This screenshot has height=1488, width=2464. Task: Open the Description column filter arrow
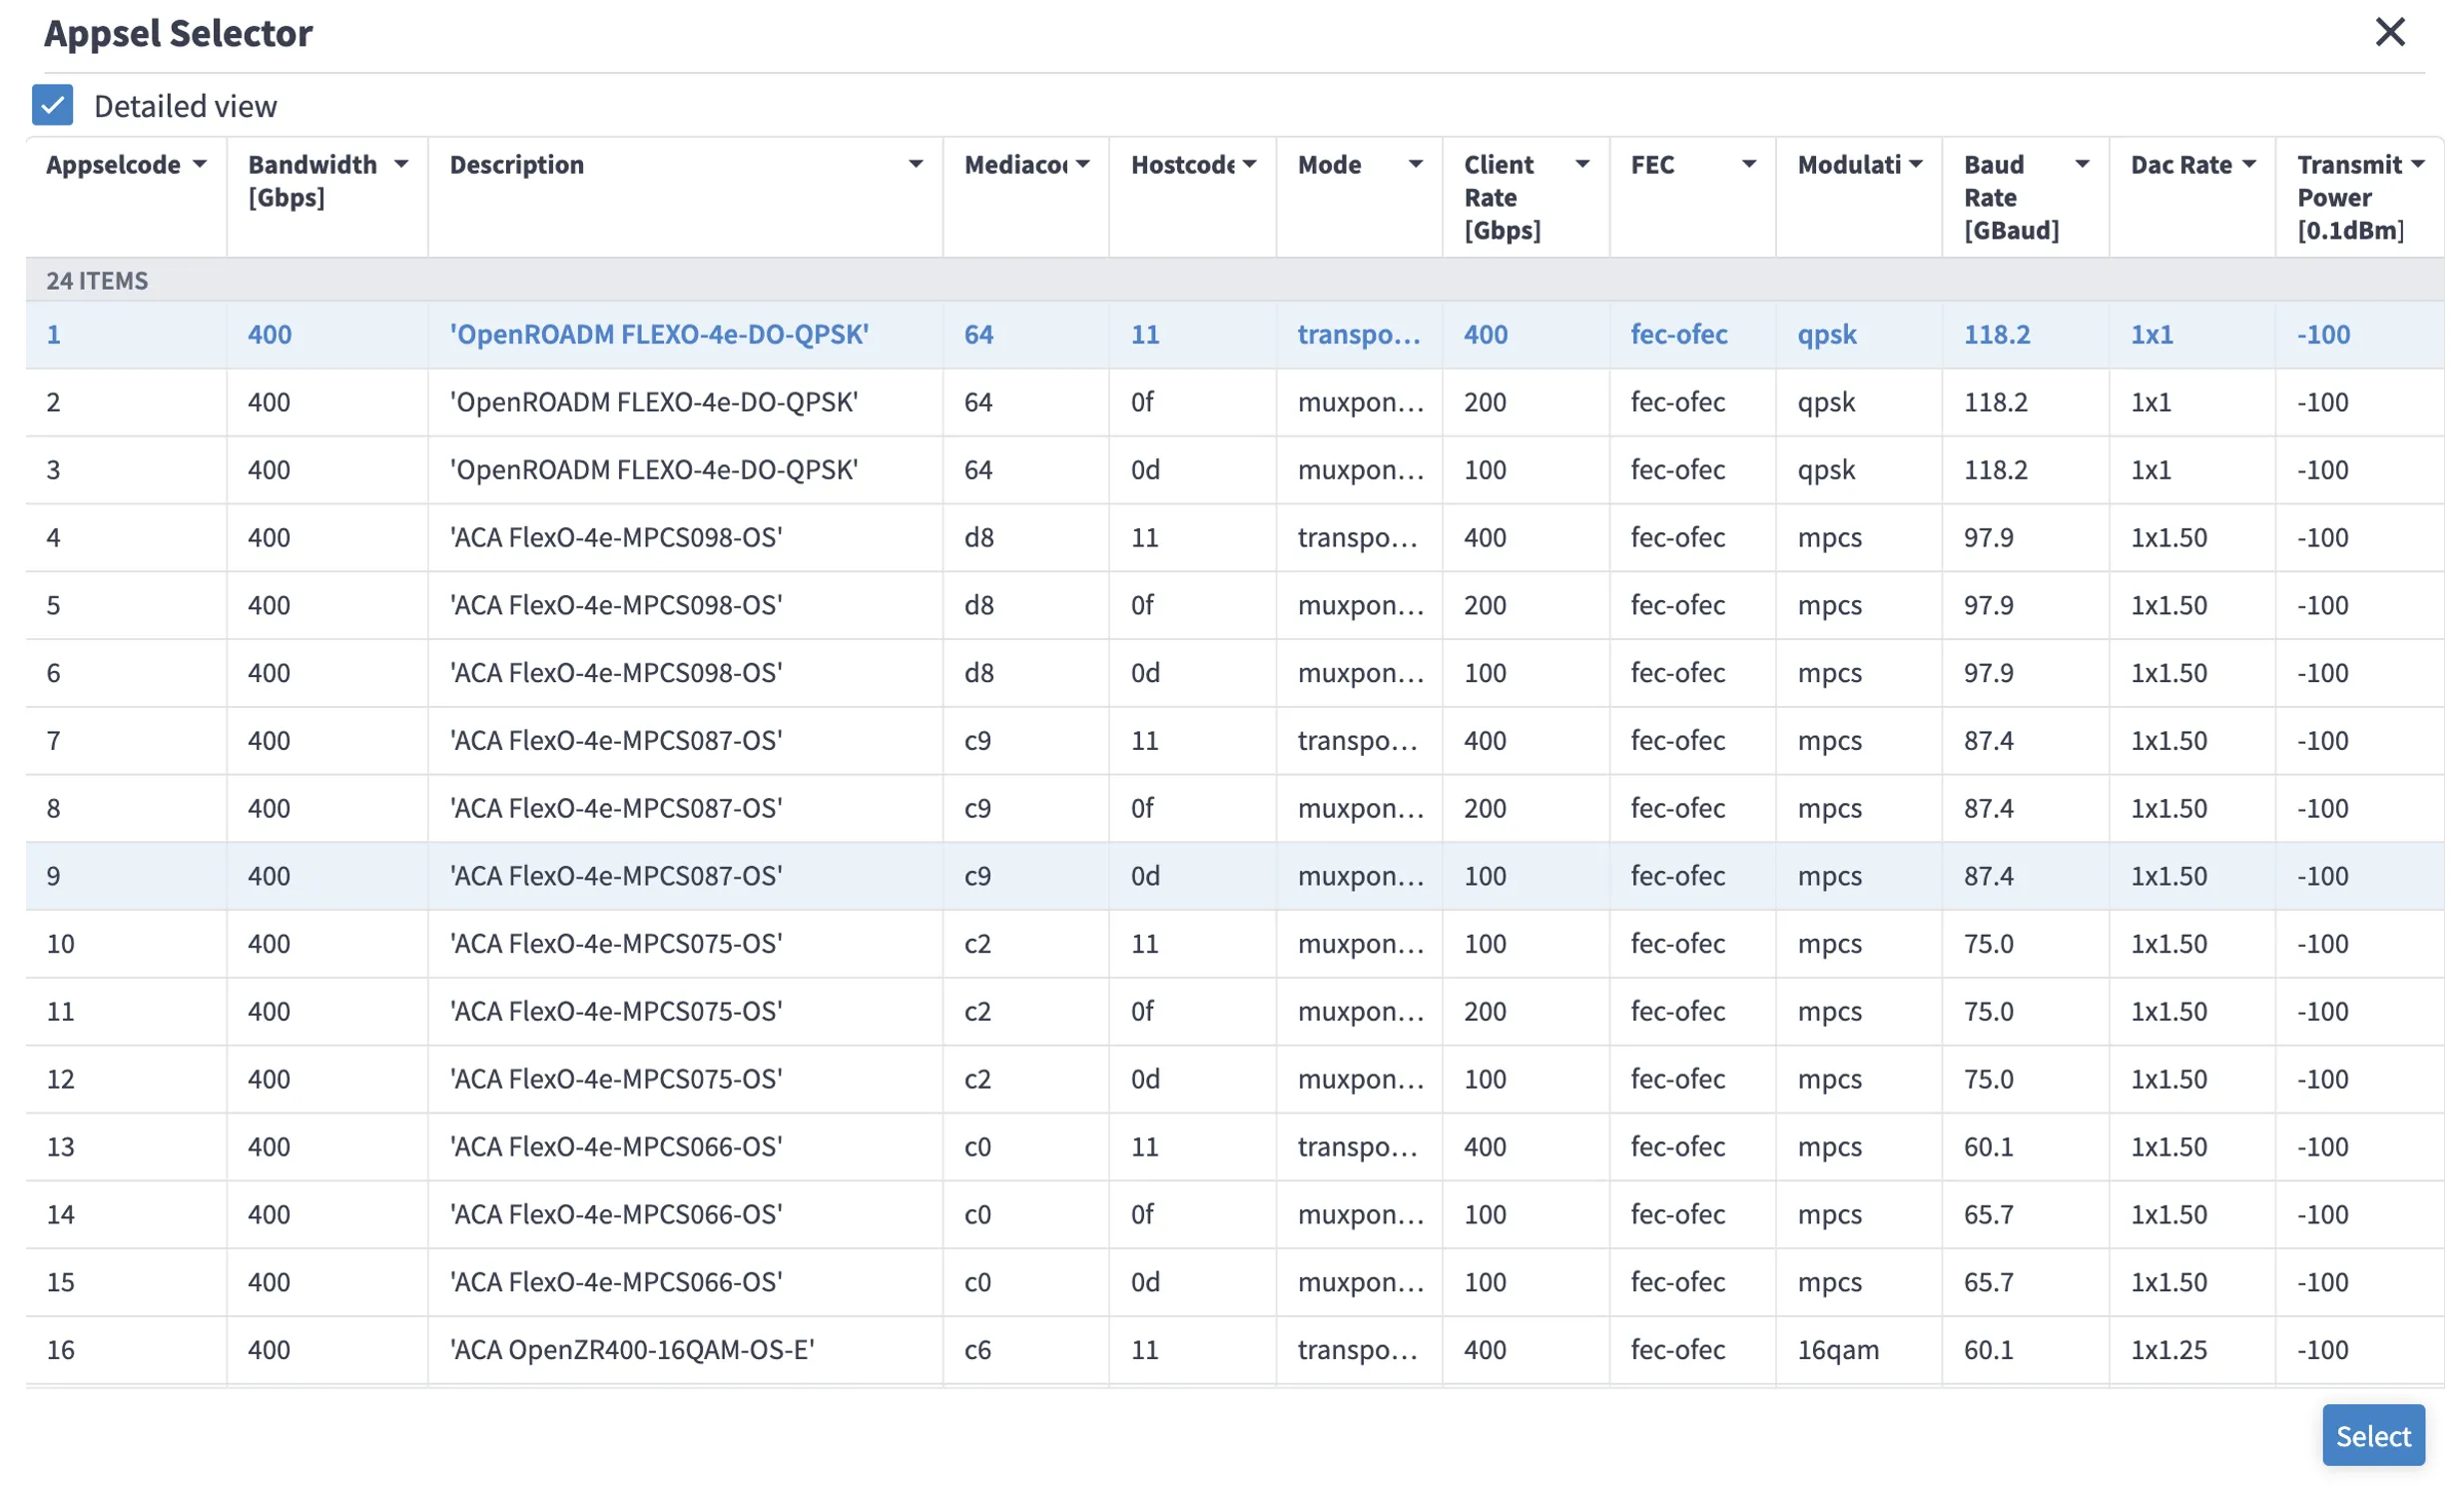(915, 164)
